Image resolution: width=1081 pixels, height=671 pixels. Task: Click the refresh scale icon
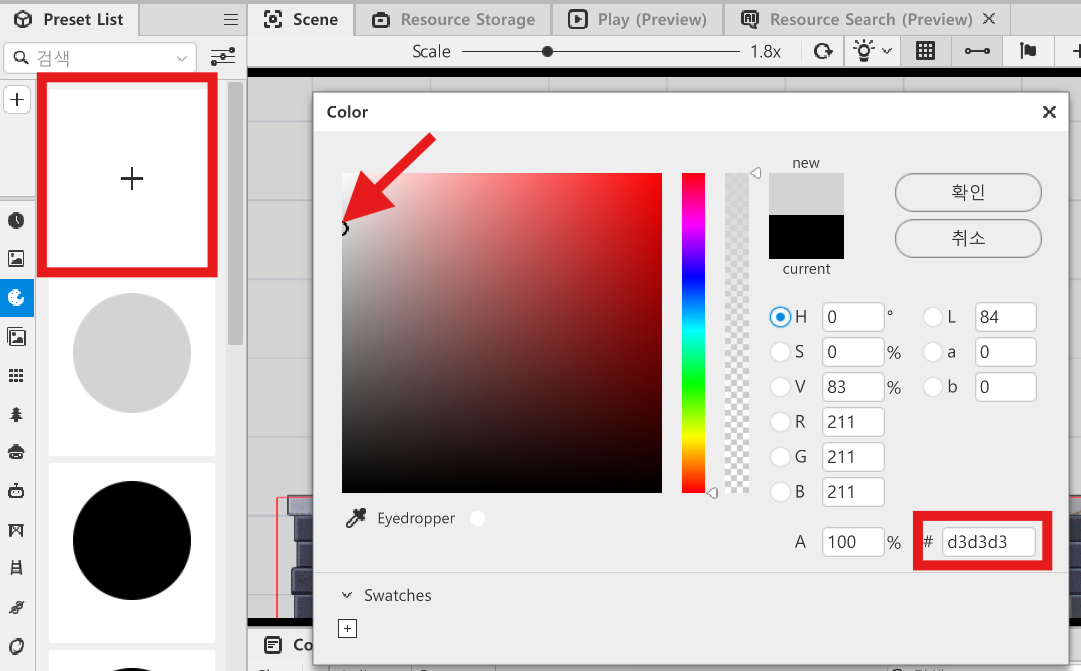pos(822,51)
